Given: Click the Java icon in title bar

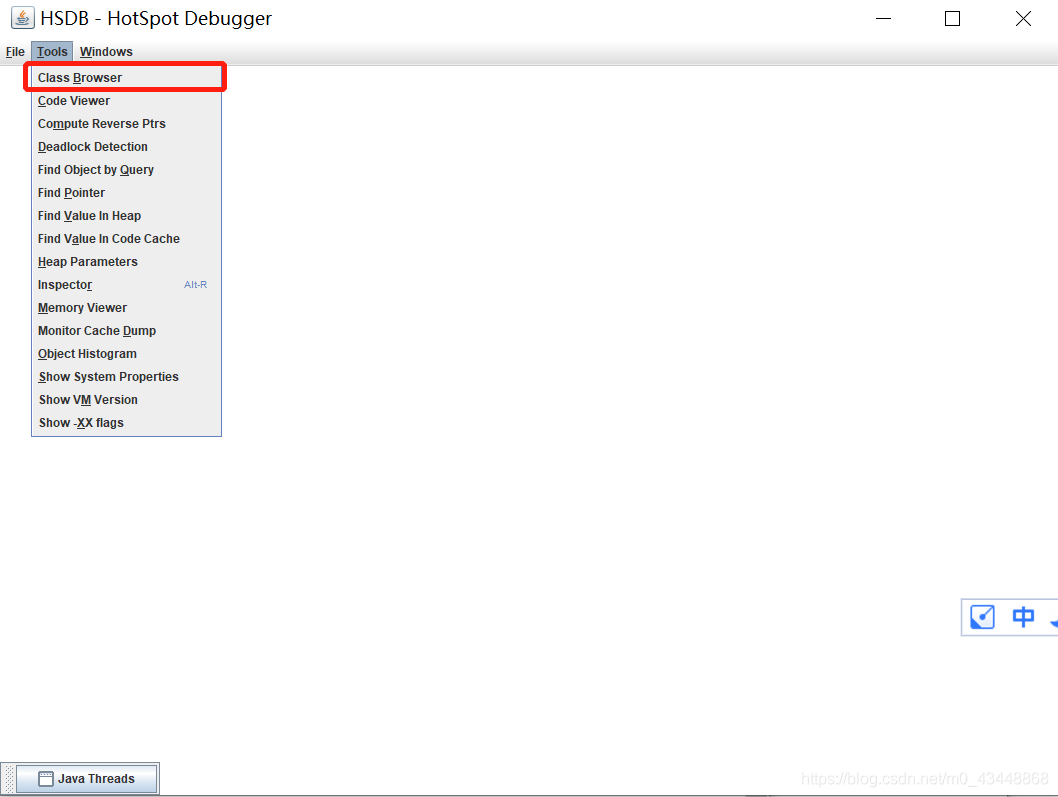Looking at the screenshot, I should pos(22,18).
